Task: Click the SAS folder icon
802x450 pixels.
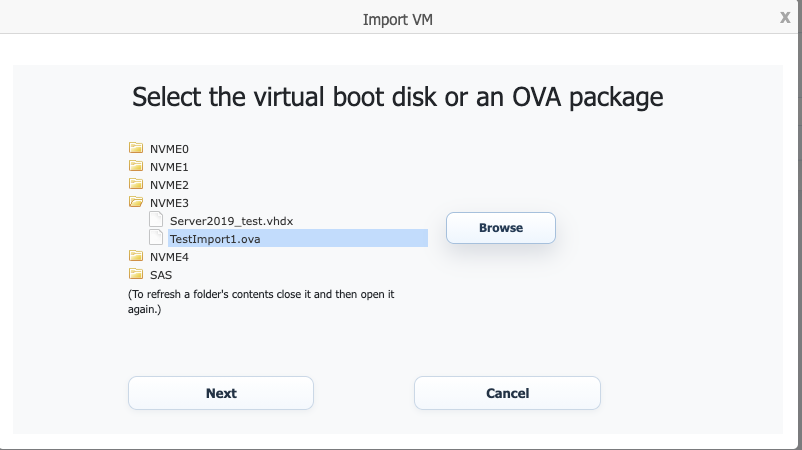Action: [x=136, y=274]
